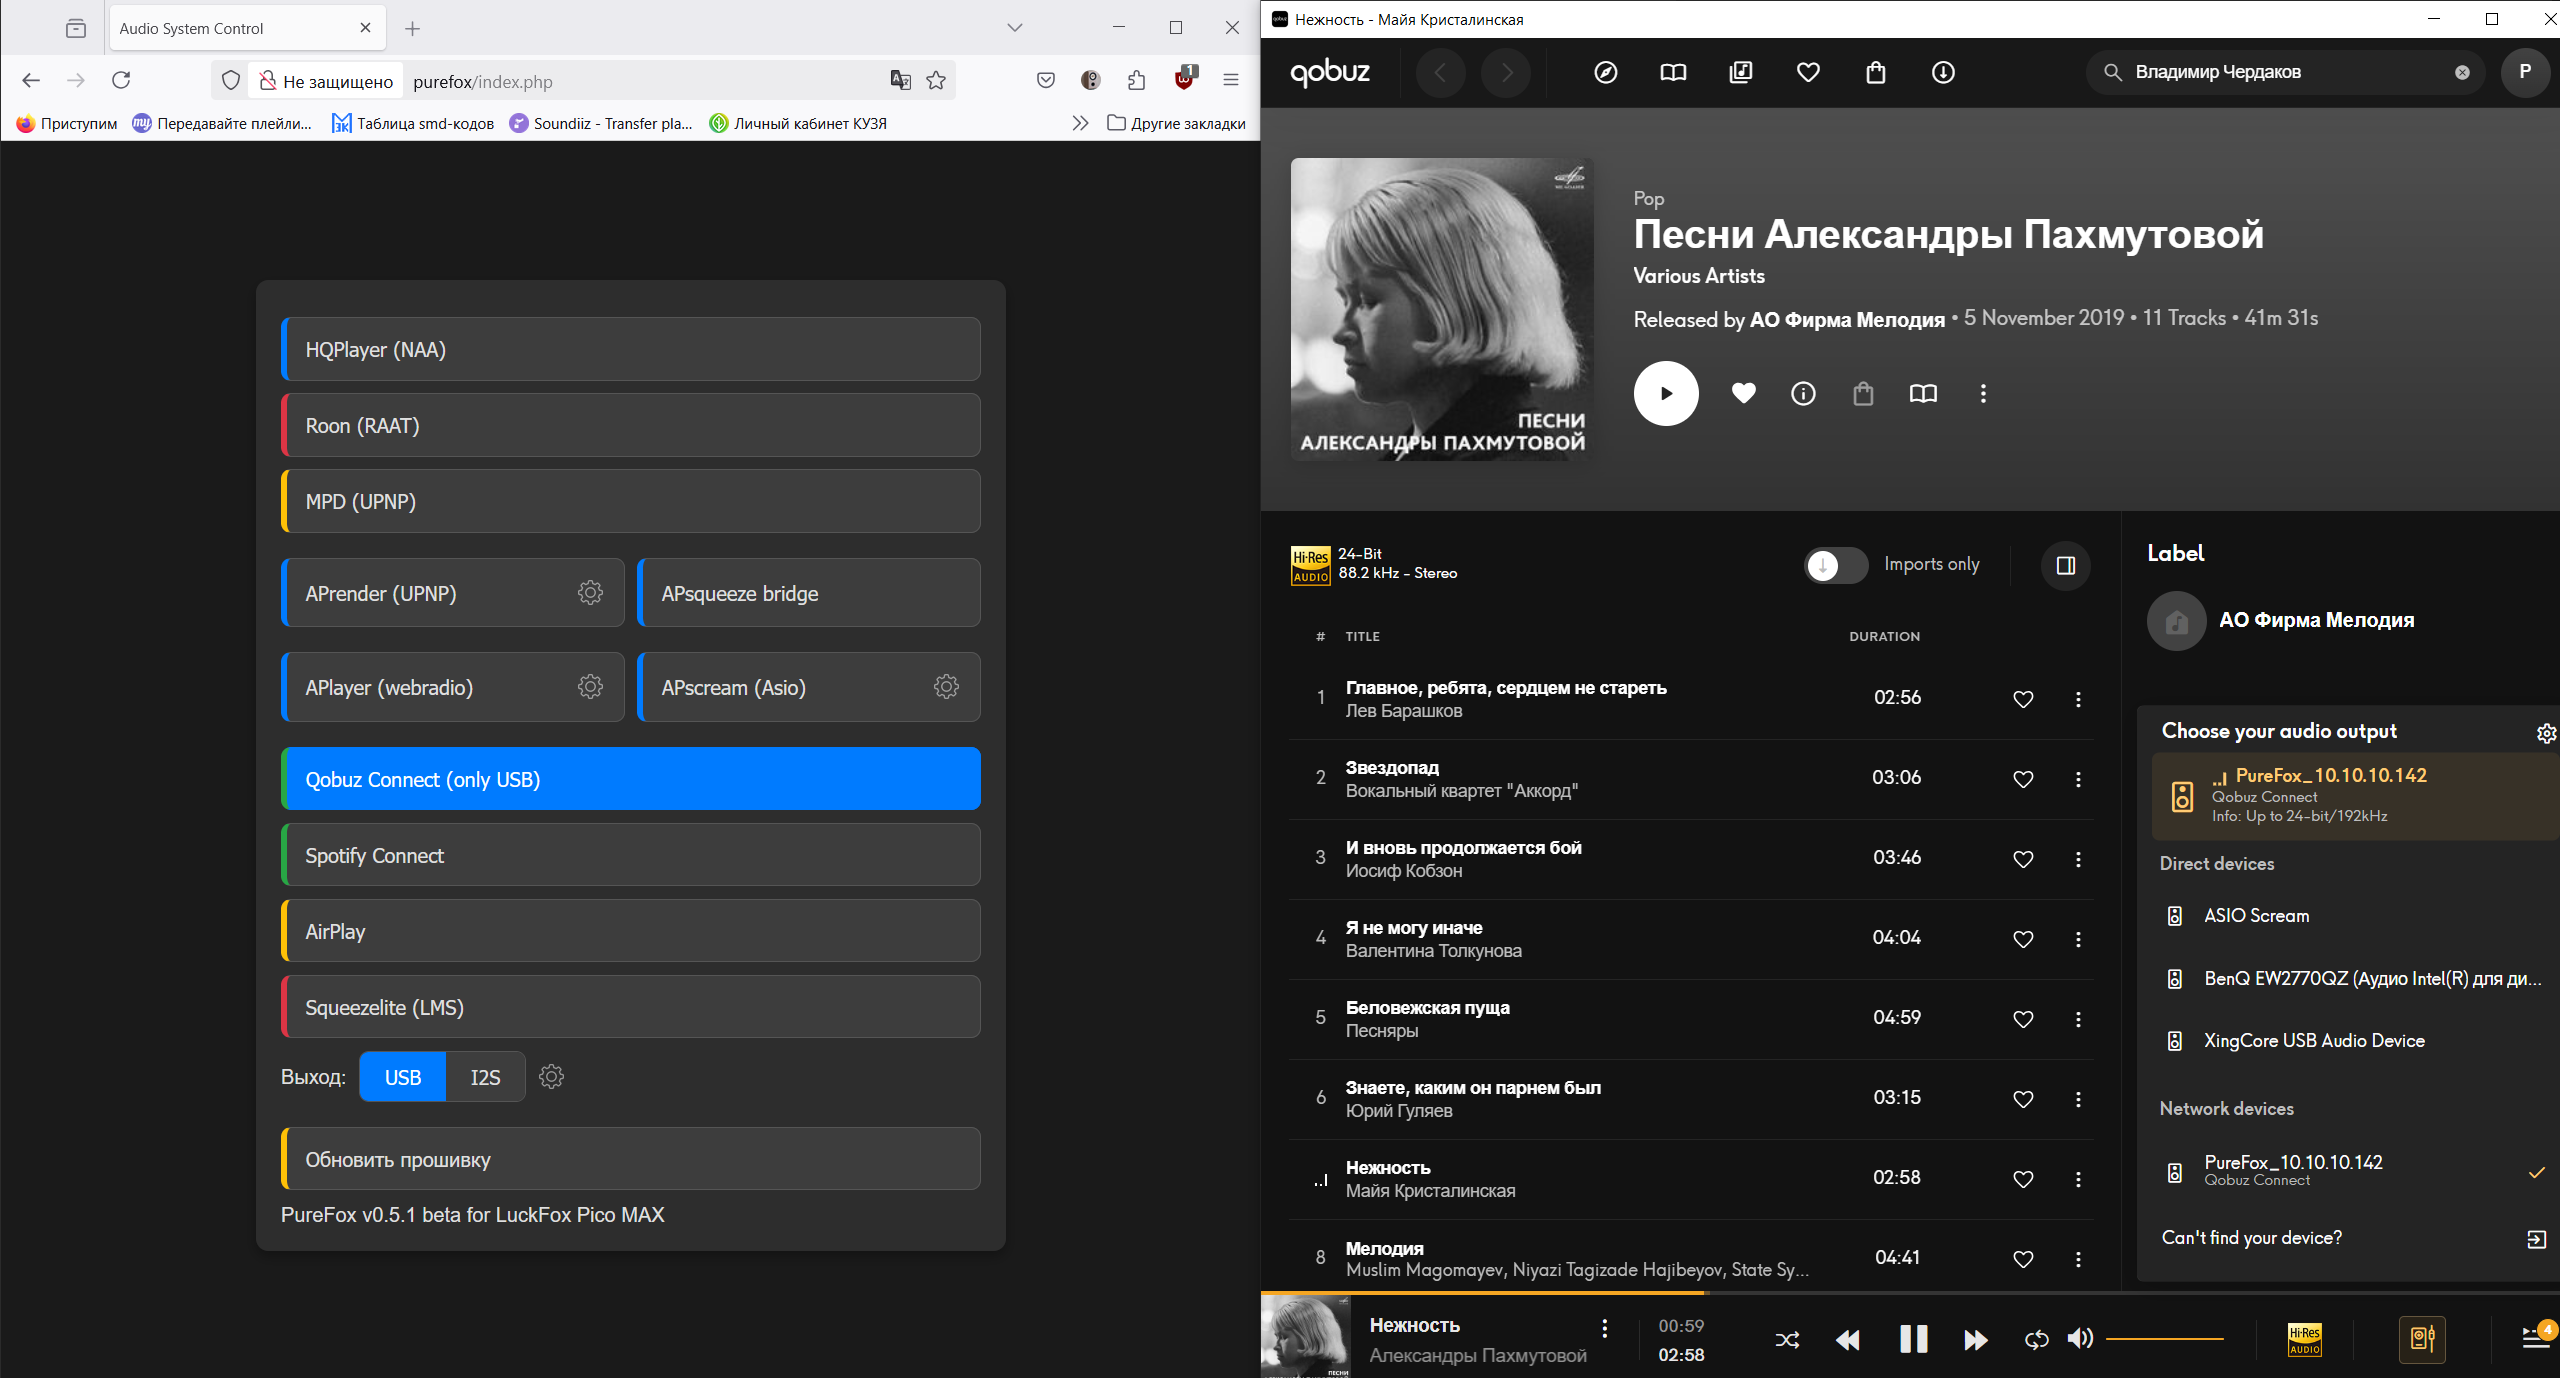
Task: Switch output to I2S
Action: [485, 1077]
